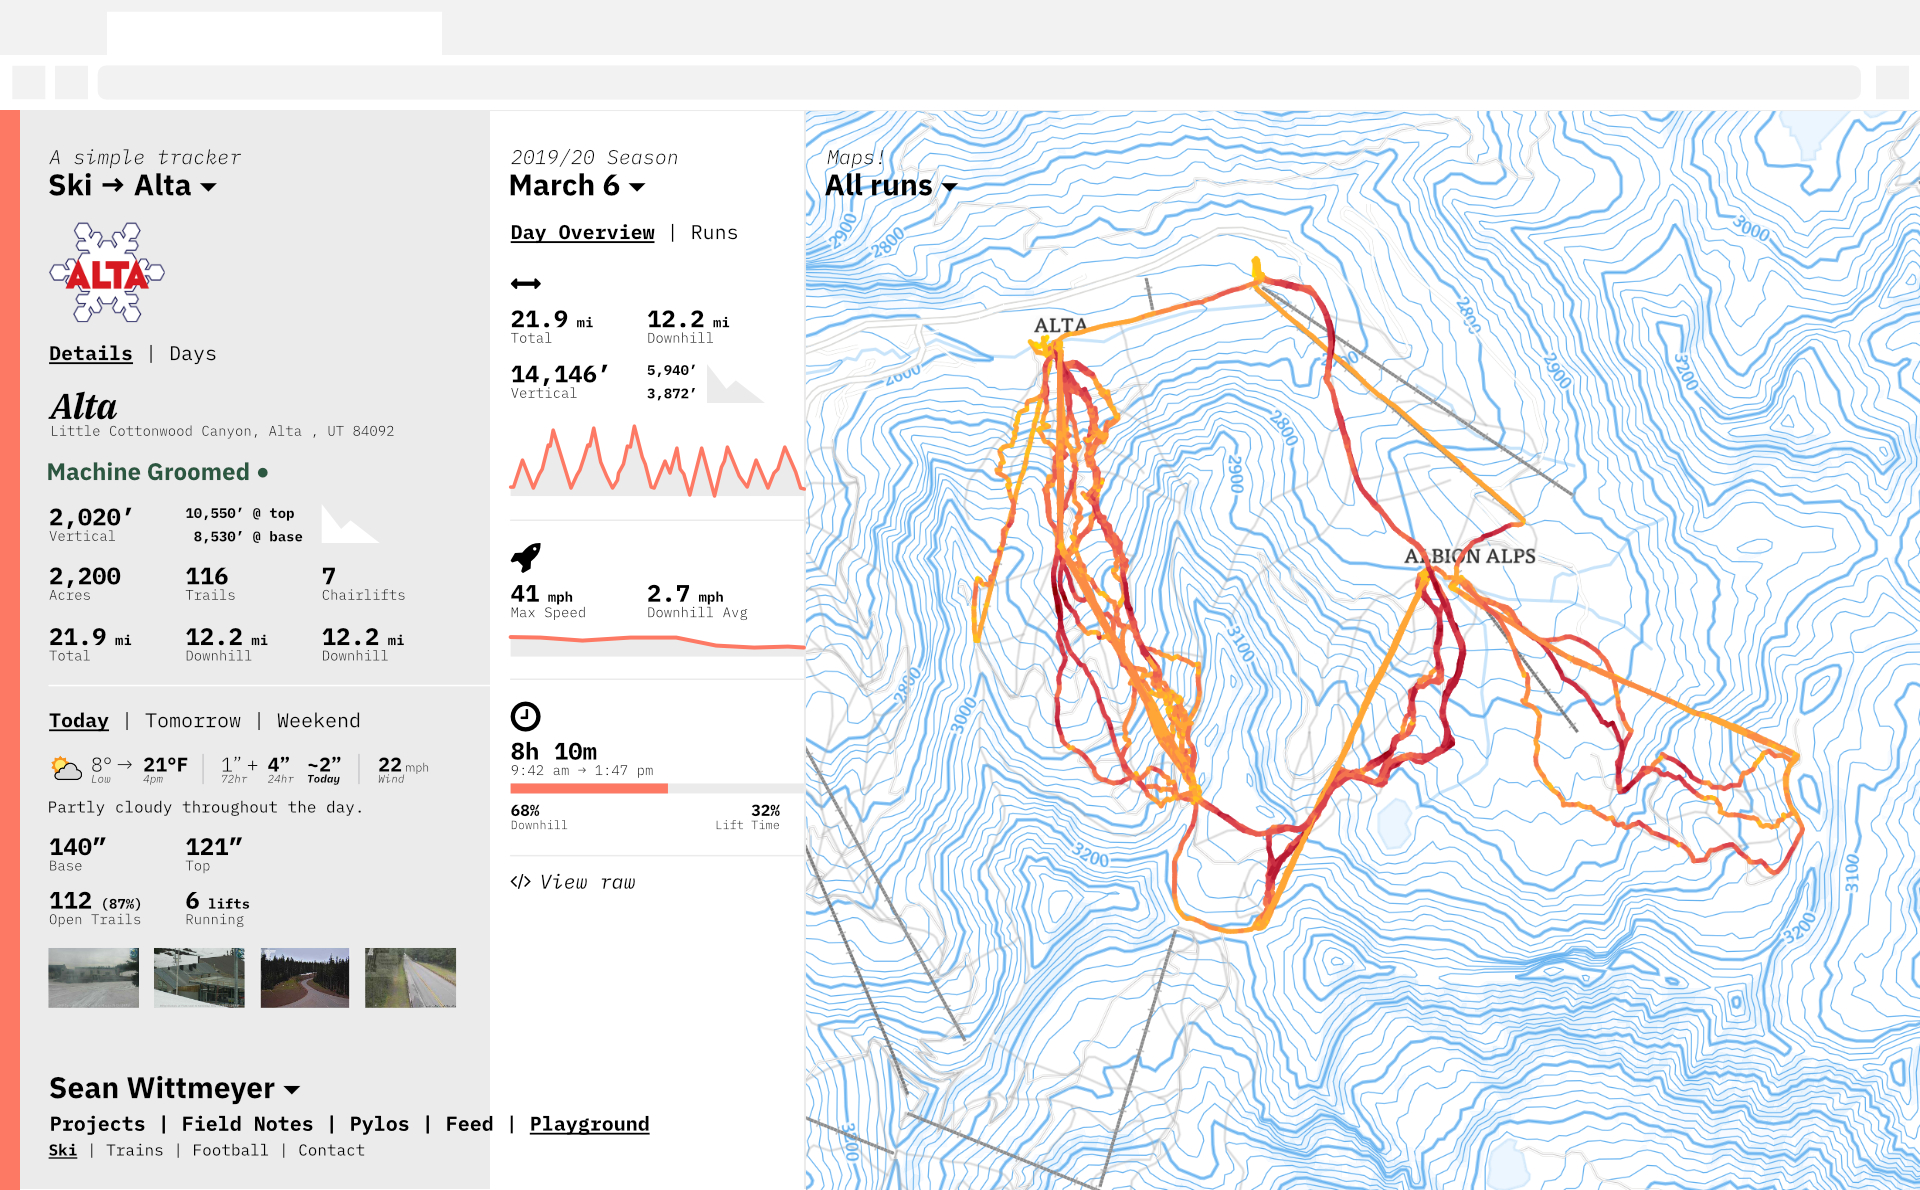Click the rocket speed icon

point(525,557)
